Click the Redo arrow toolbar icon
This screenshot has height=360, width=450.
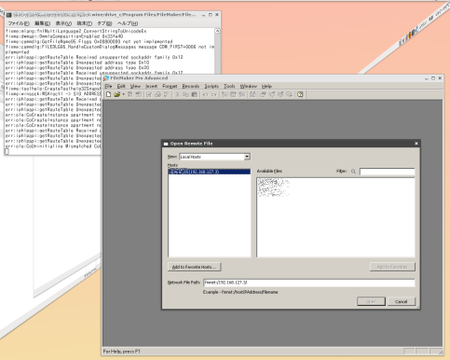[x=214, y=94]
